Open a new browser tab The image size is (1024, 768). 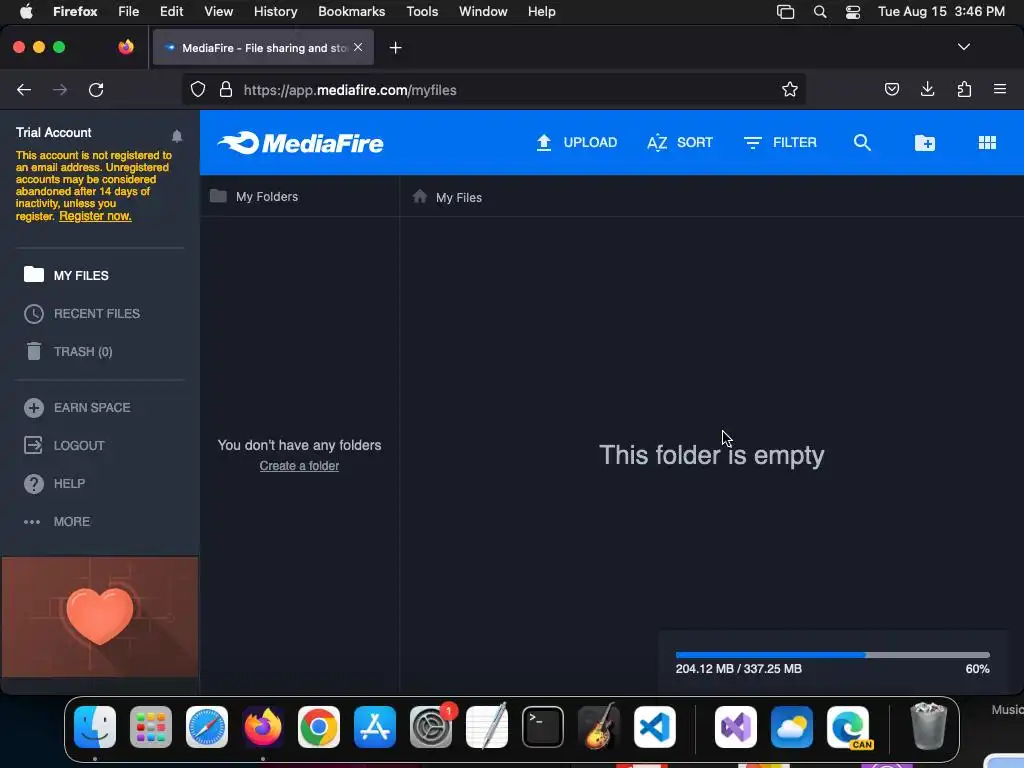point(395,48)
